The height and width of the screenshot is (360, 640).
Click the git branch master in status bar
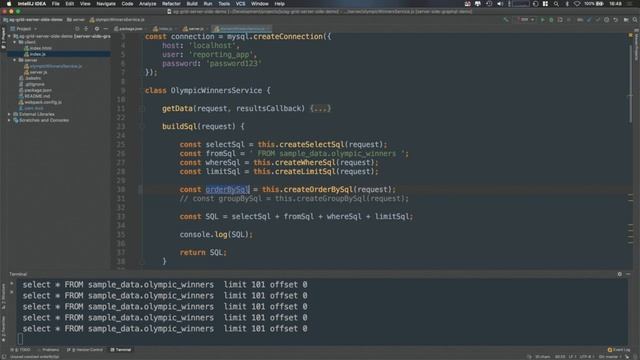pyautogui.click(x=611, y=357)
